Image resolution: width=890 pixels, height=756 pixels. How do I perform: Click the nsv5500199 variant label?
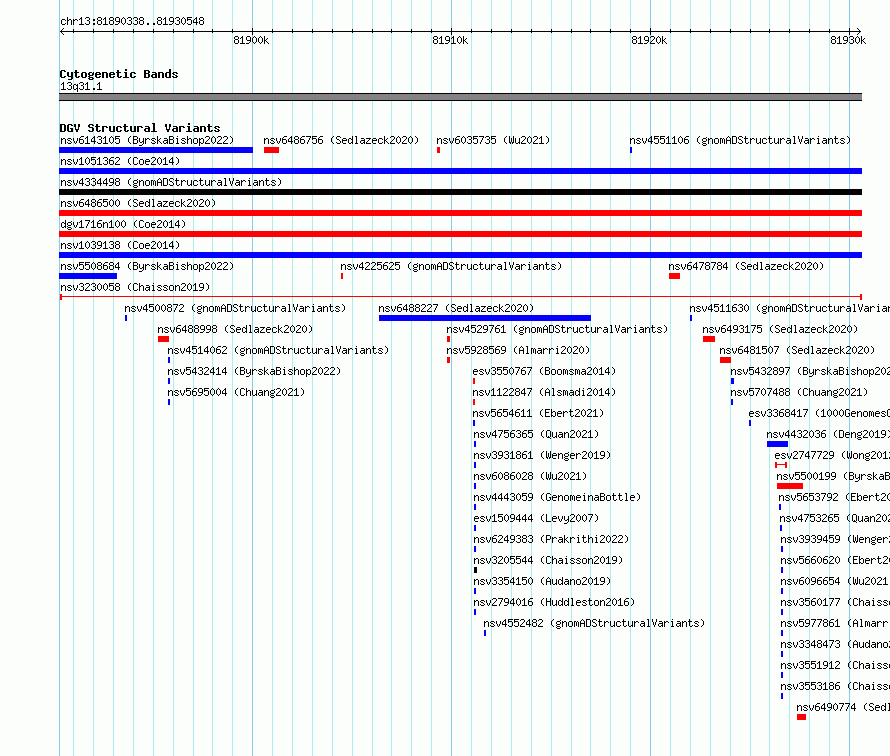pyautogui.click(x=833, y=476)
